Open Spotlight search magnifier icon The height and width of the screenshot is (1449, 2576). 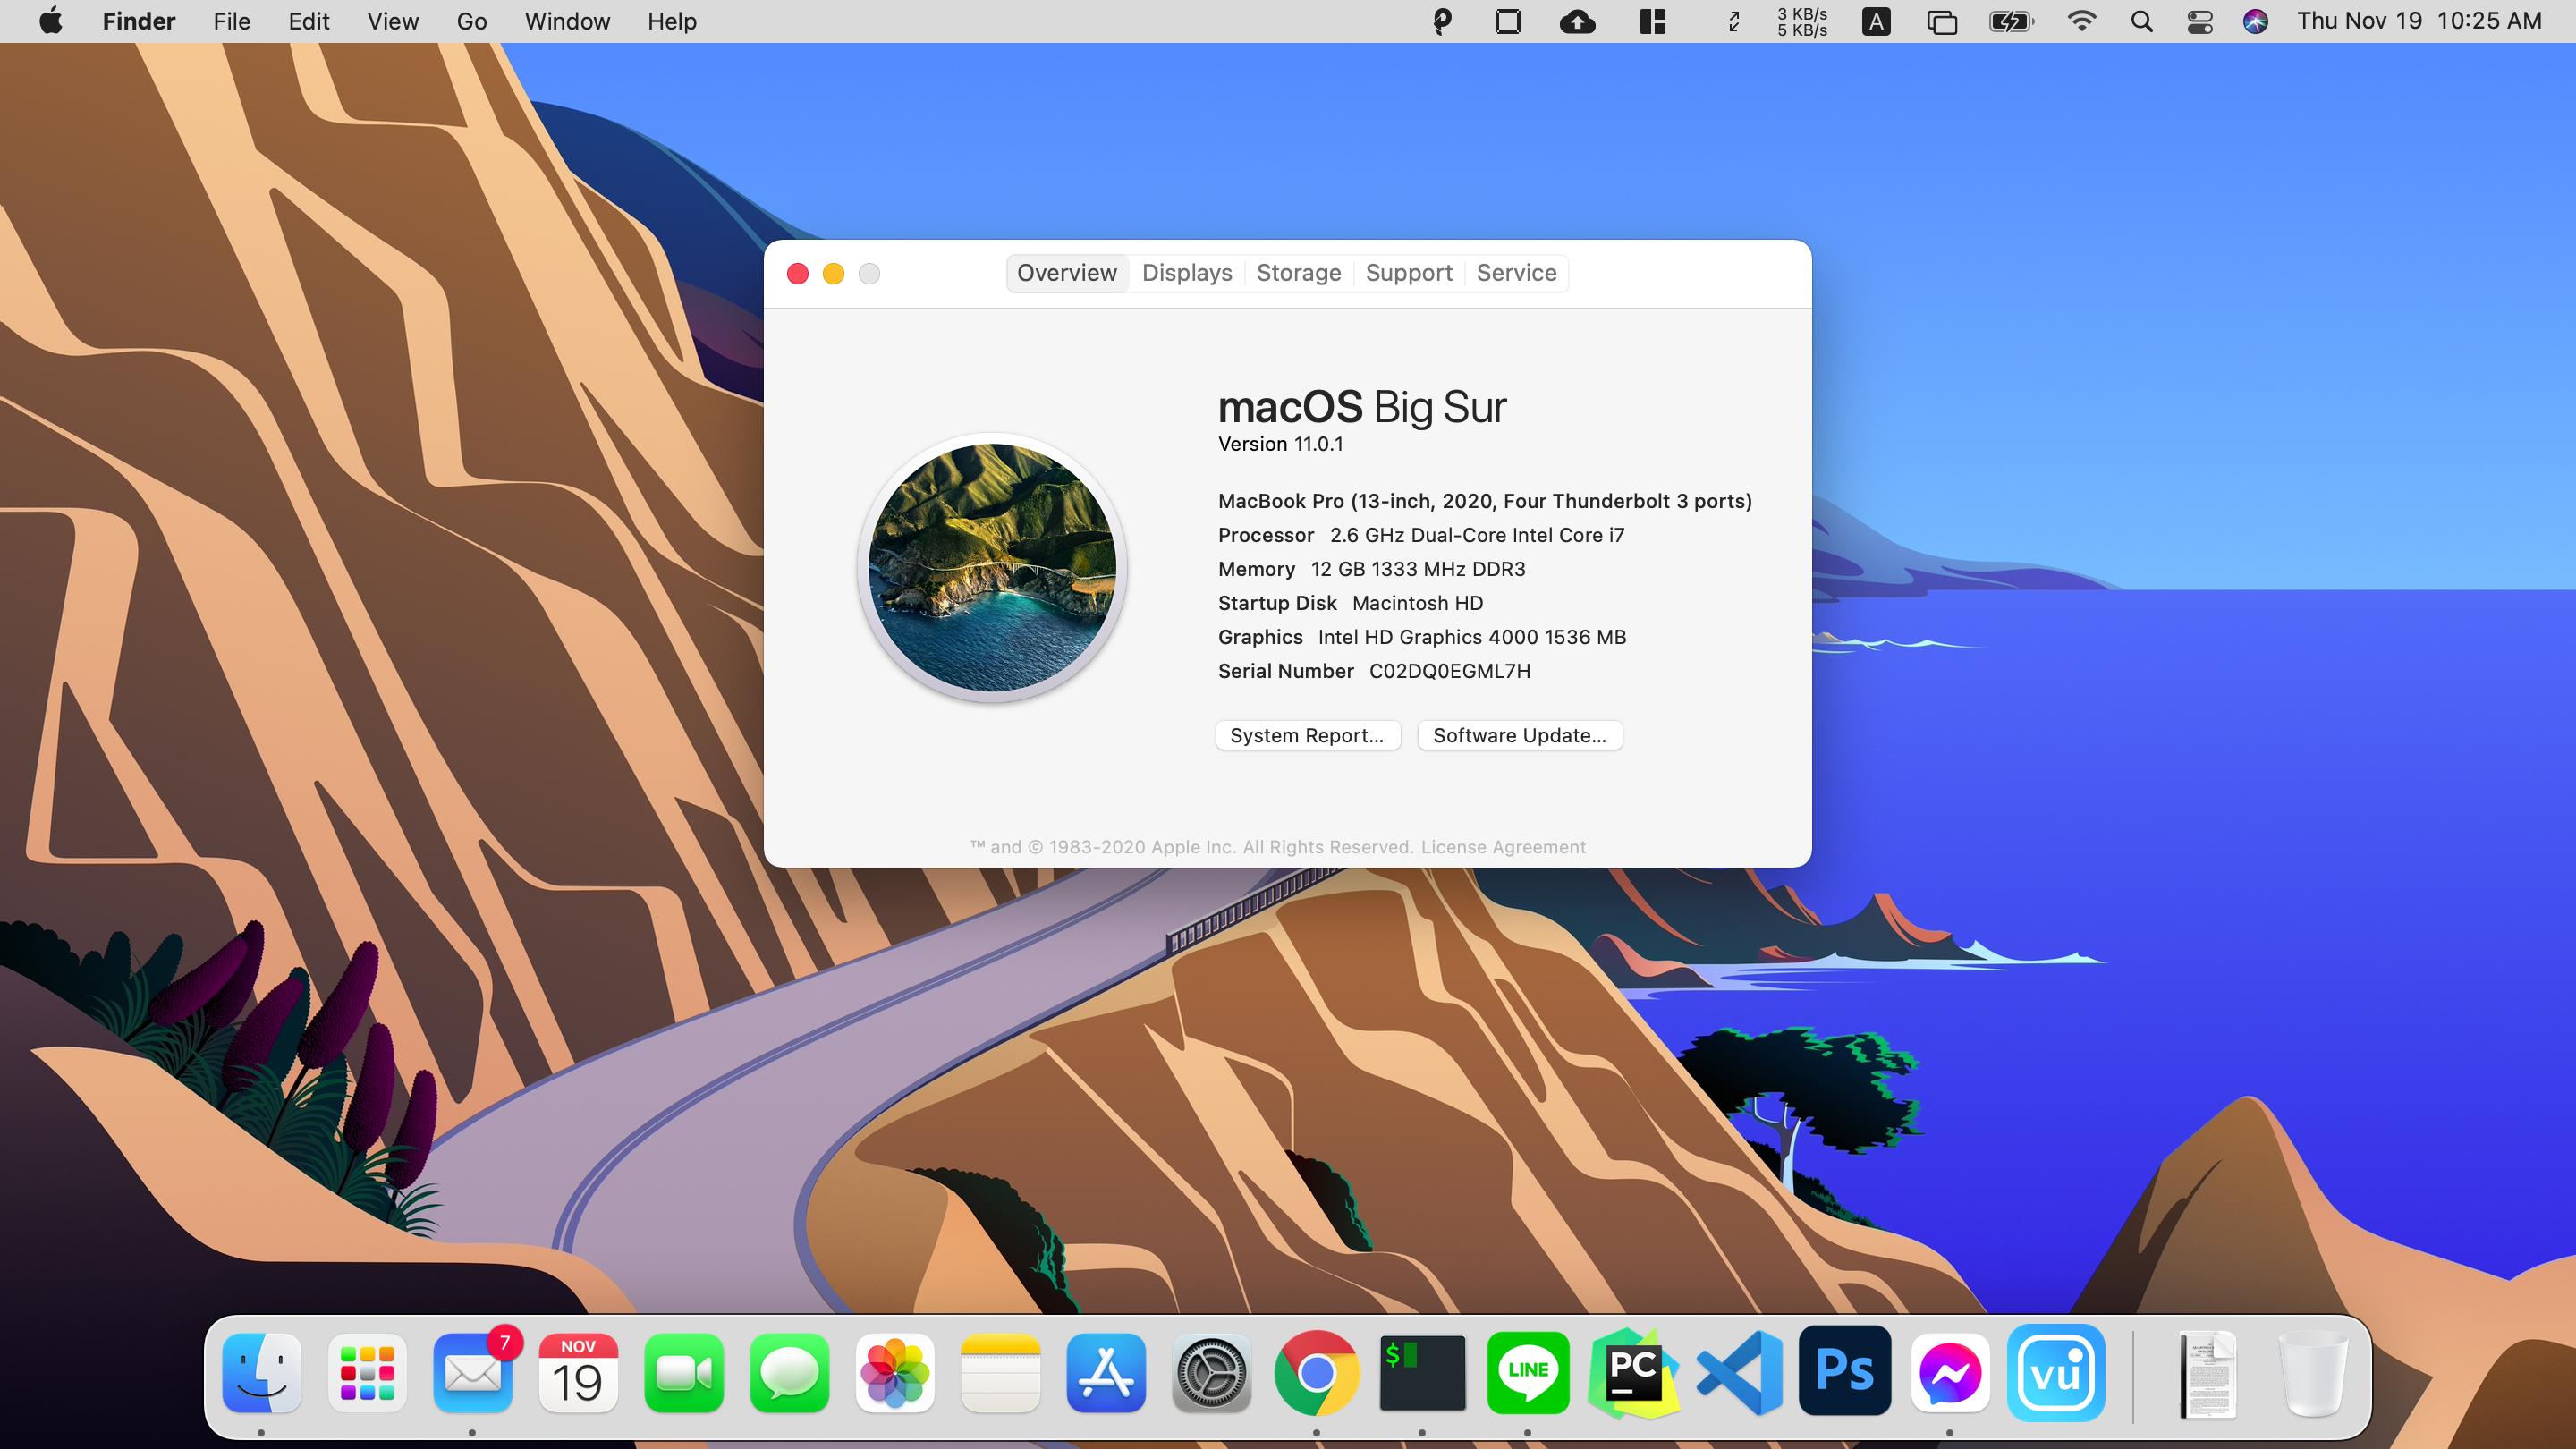[2141, 21]
